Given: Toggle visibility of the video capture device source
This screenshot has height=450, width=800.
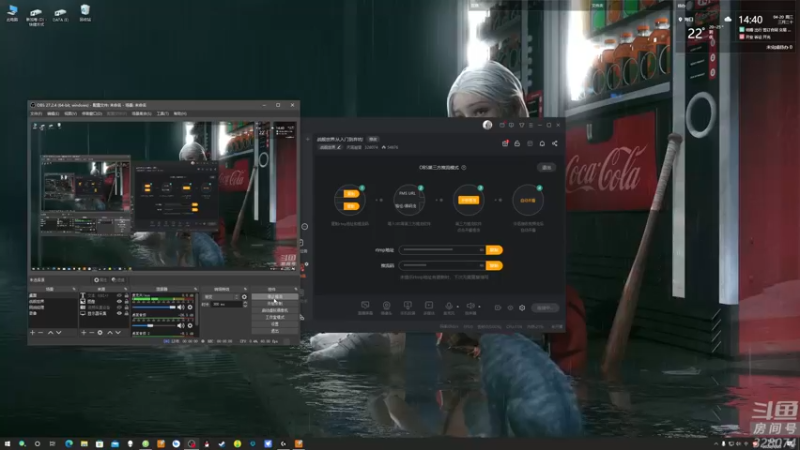Looking at the screenshot, I should coord(119,307).
